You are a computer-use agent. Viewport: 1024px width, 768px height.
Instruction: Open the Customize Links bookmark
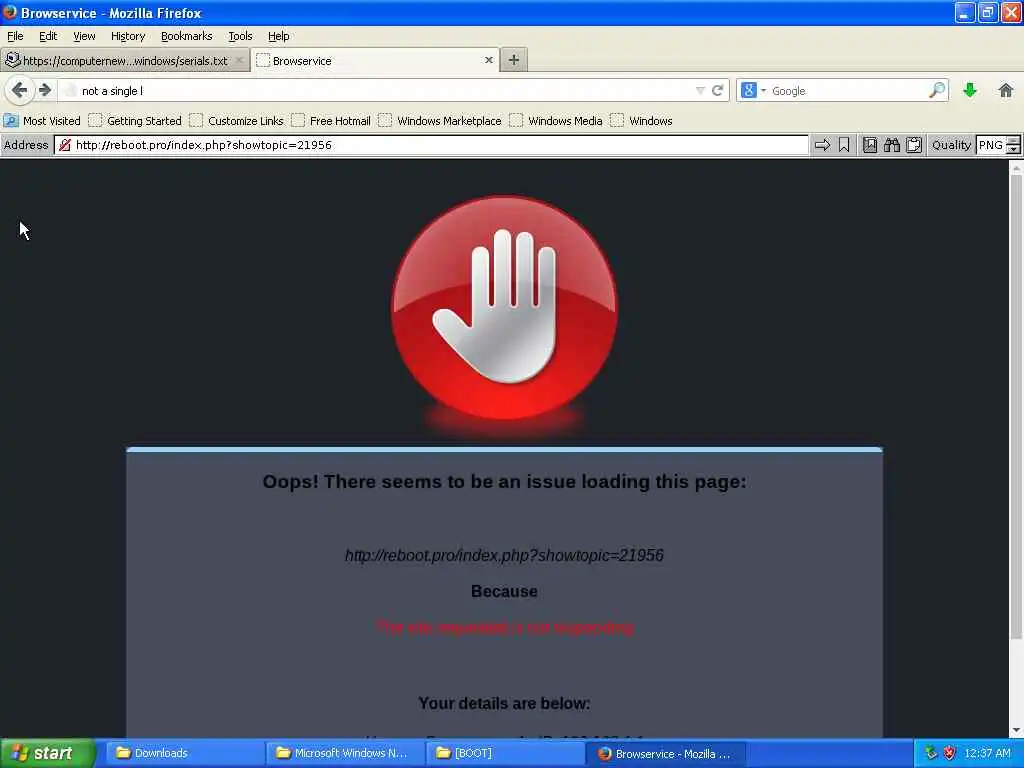tap(237, 121)
